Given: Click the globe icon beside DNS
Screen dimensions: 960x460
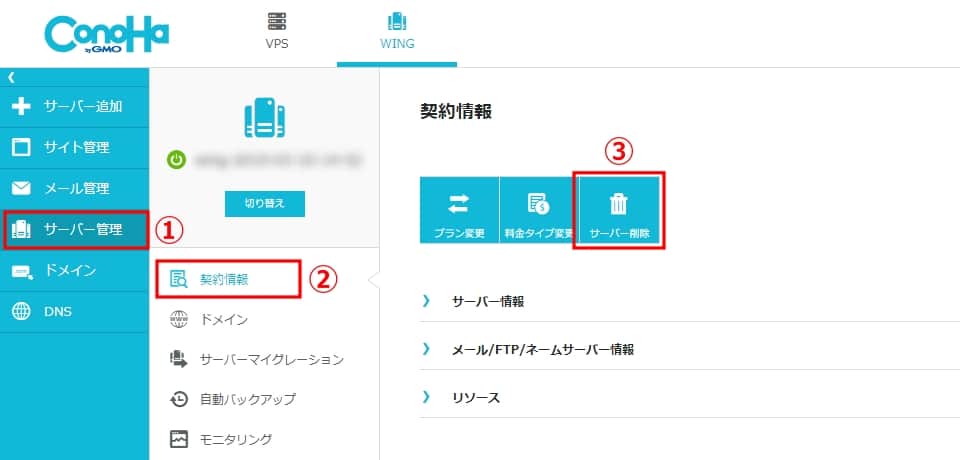Looking at the screenshot, I should tap(21, 312).
